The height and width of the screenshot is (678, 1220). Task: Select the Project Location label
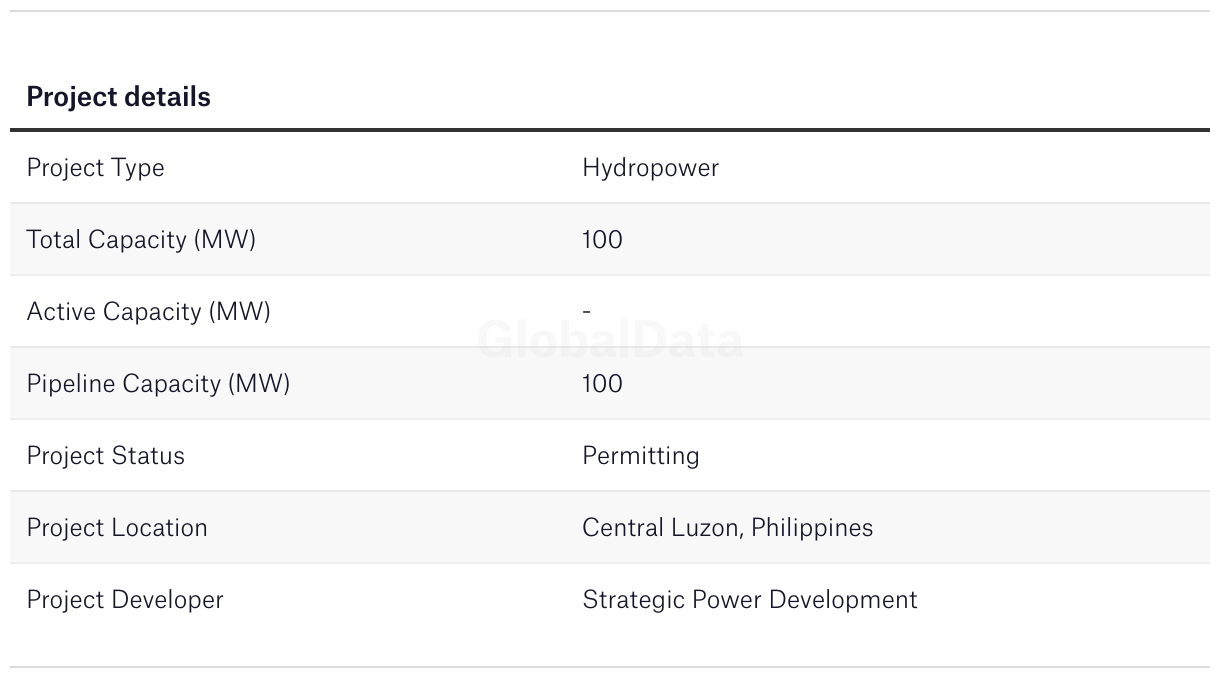click(117, 528)
